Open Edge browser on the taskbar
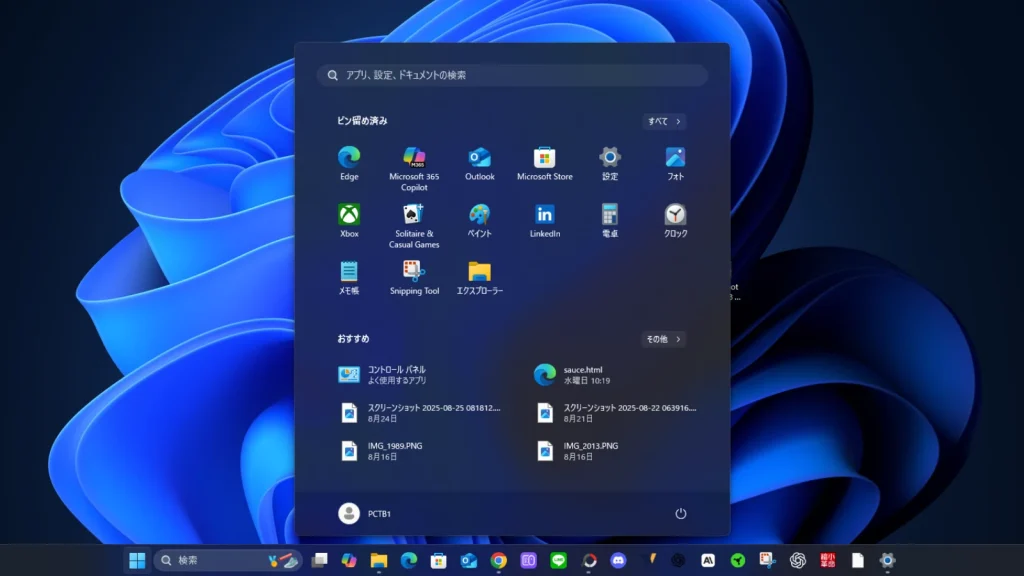 click(x=409, y=560)
